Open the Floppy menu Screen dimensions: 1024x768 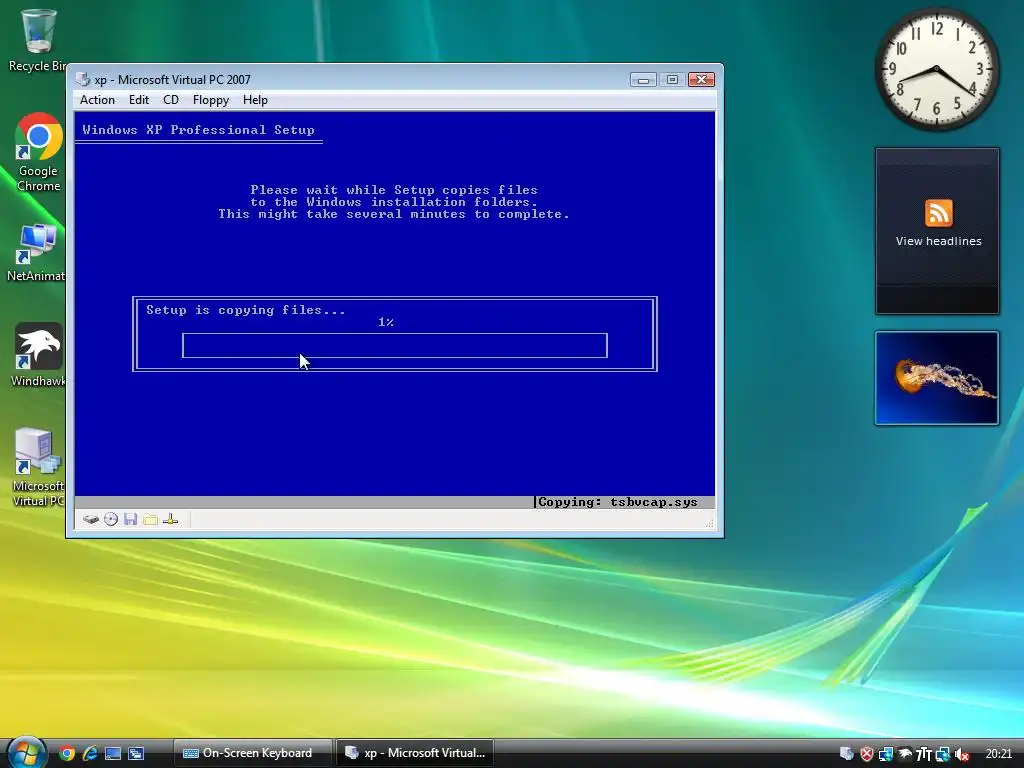(x=210, y=100)
